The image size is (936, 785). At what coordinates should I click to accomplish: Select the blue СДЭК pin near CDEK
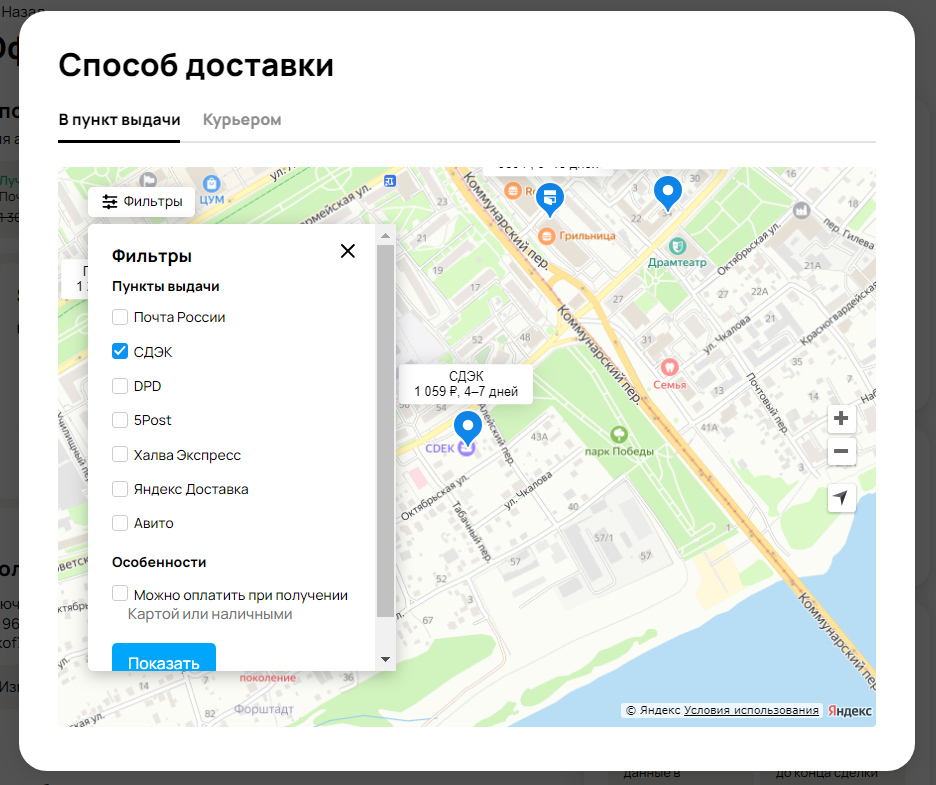pyautogui.click(x=467, y=429)
